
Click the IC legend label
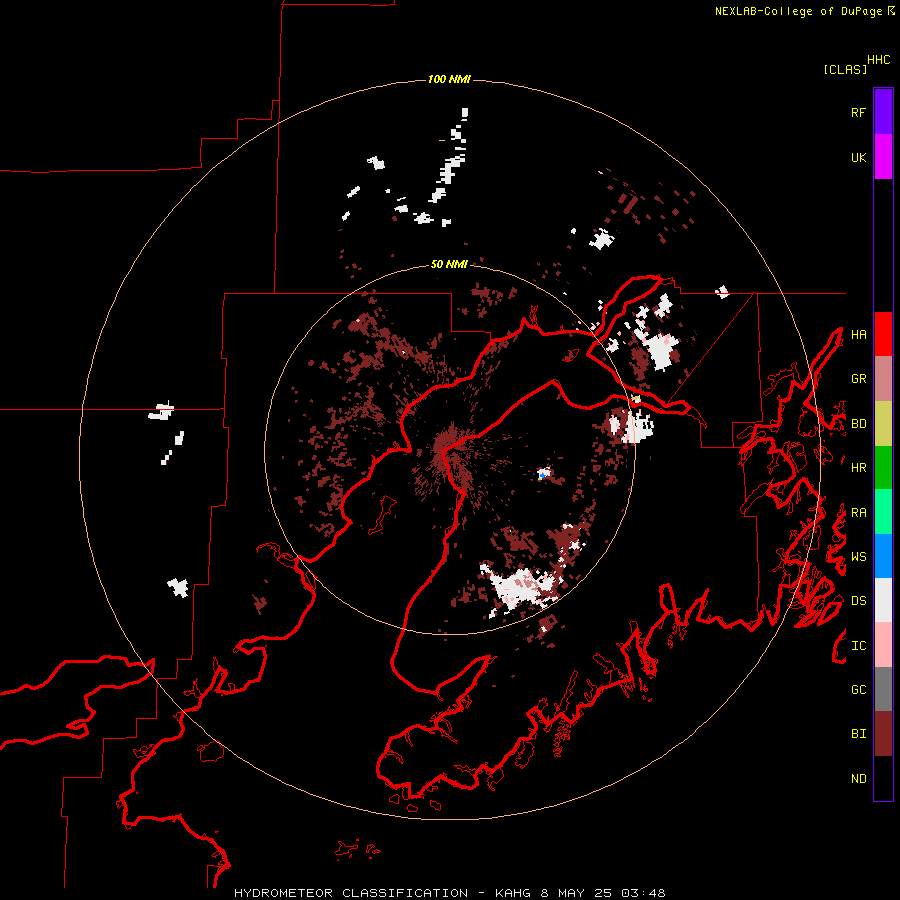858,646
